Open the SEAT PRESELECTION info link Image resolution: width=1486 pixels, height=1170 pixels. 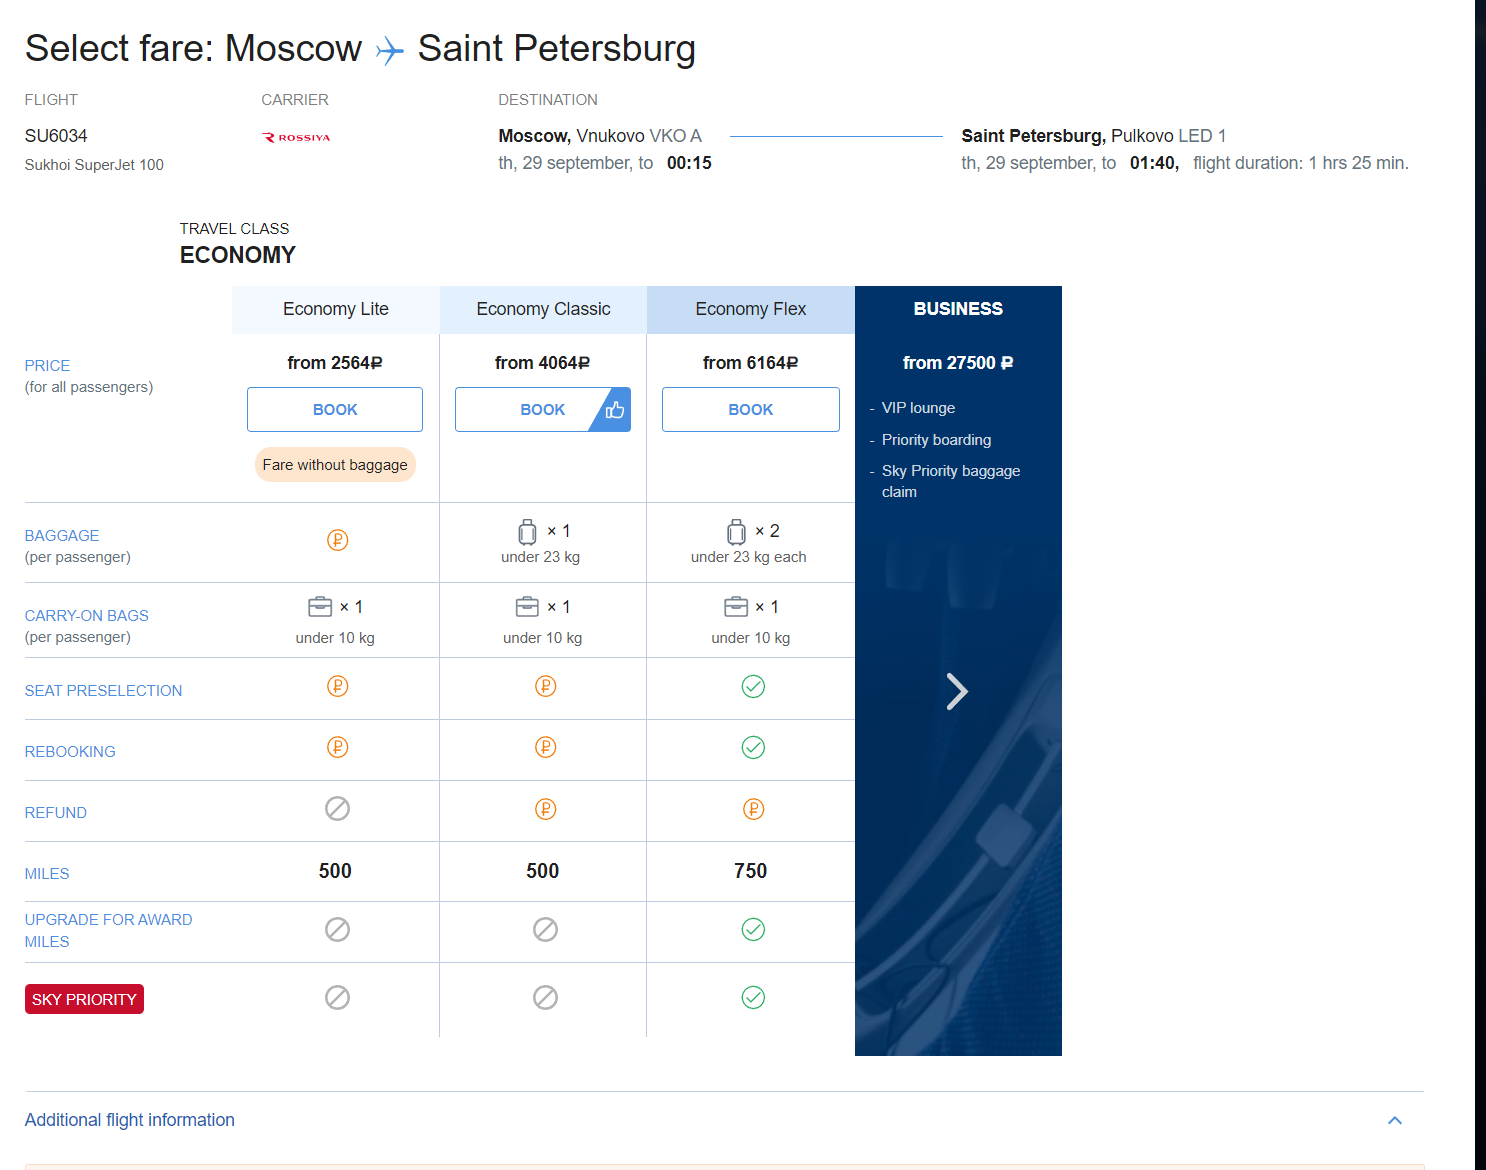click(103, 691)
